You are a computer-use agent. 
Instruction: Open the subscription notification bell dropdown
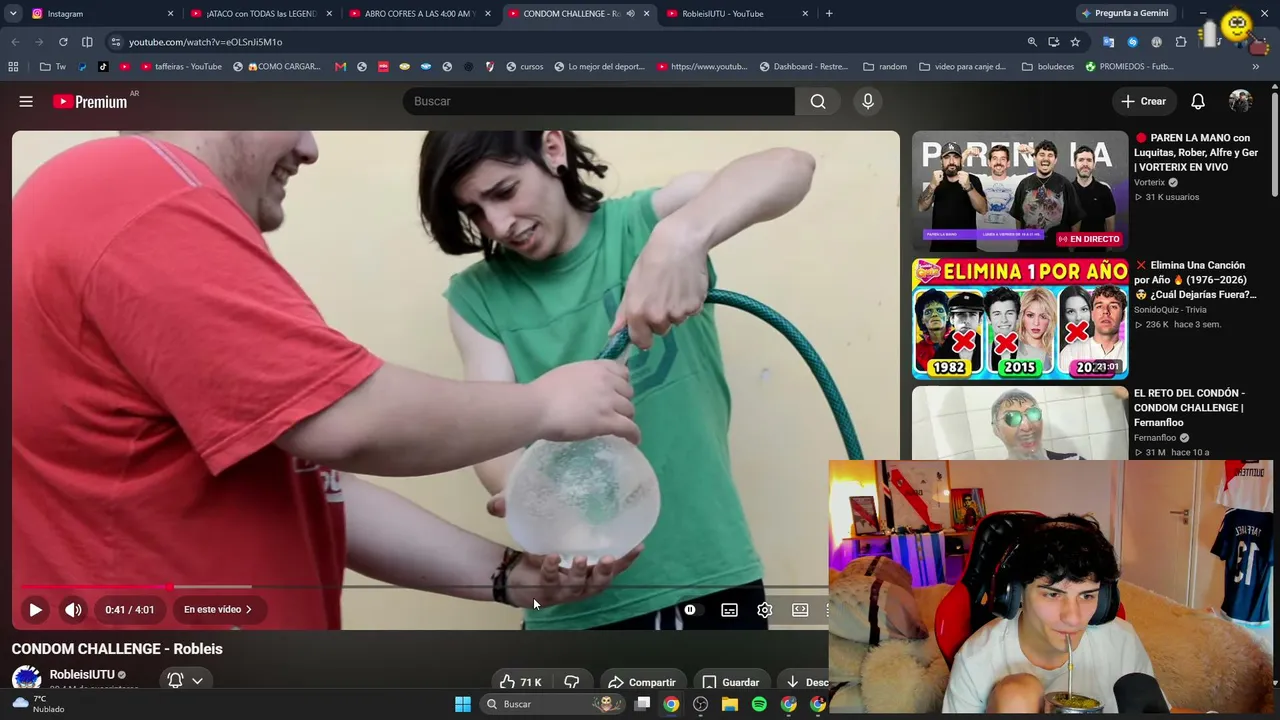pos(186,681)
